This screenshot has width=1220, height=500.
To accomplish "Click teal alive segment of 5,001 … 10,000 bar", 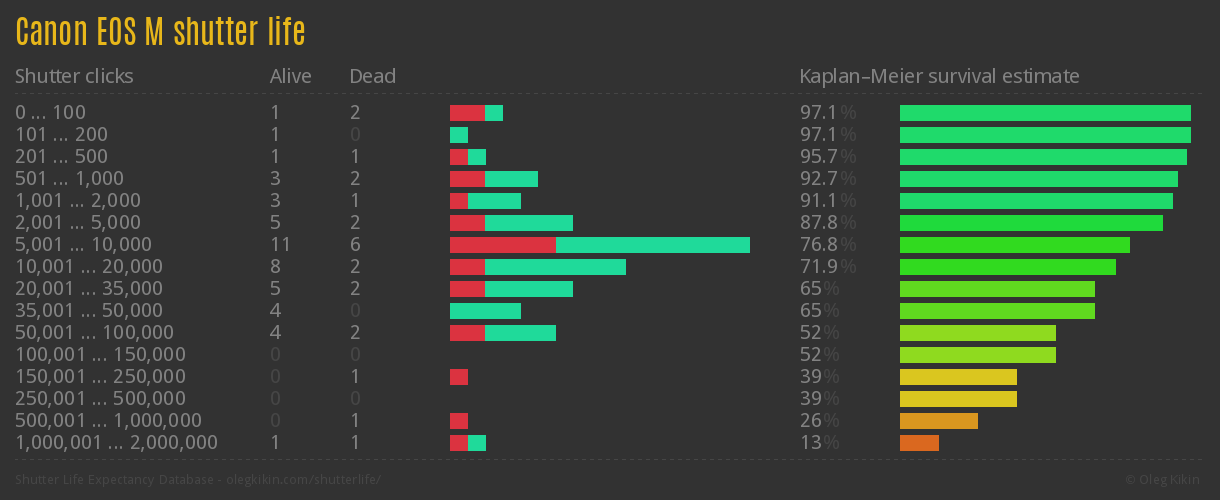I will pyautogui.click(x=652, y=245).
